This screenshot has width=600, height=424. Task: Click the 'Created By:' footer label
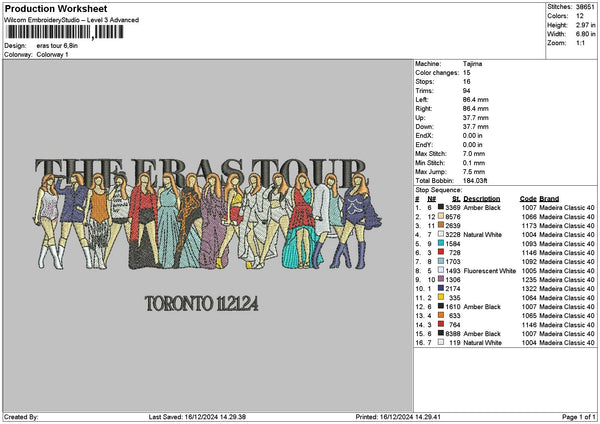point(21,417)
